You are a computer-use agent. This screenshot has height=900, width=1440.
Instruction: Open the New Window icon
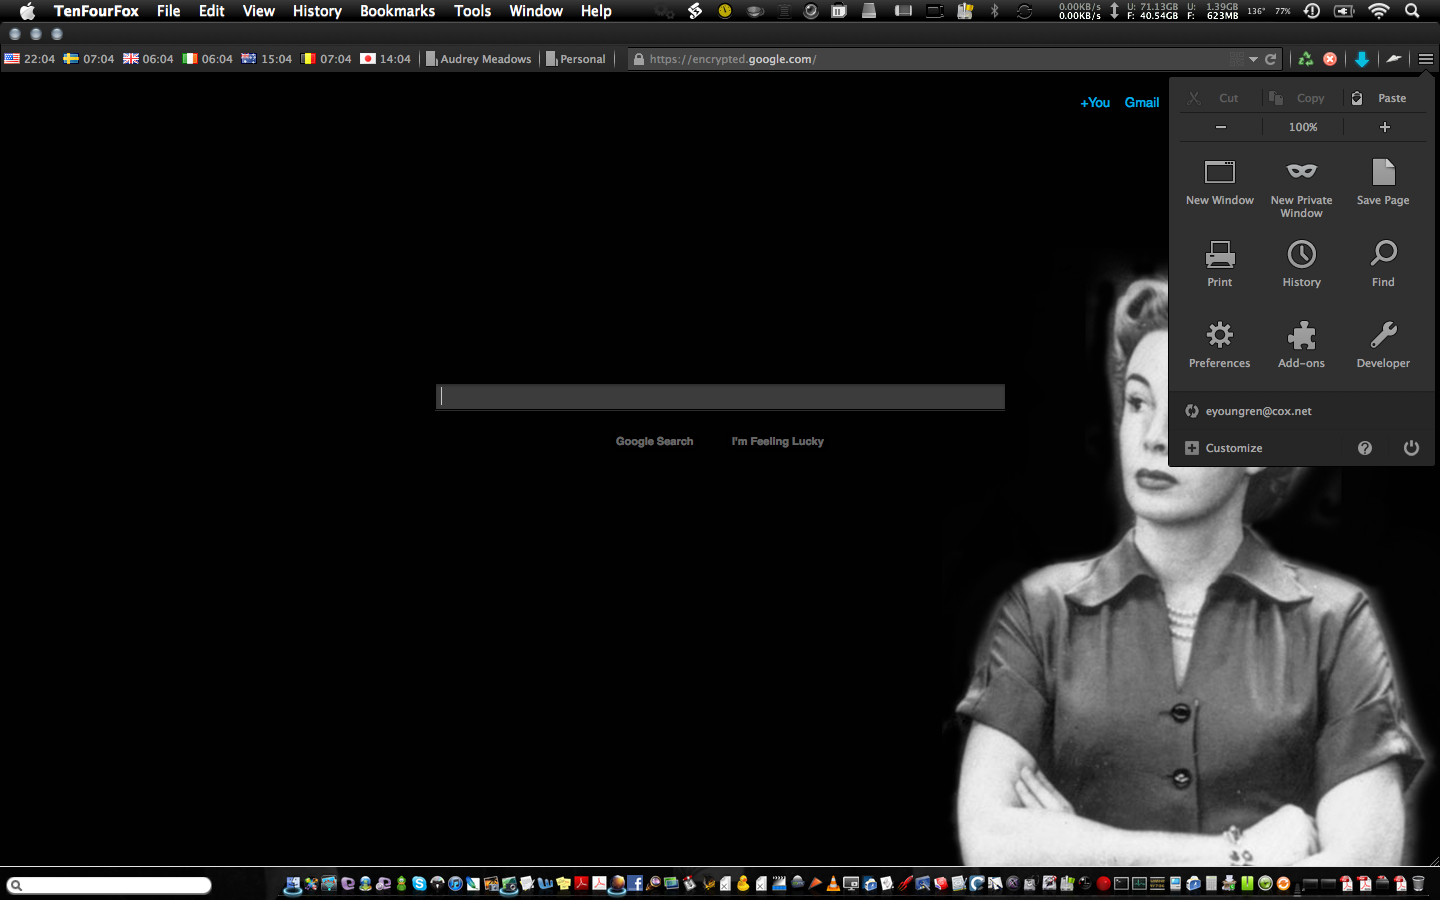[x=1219, y=172]
